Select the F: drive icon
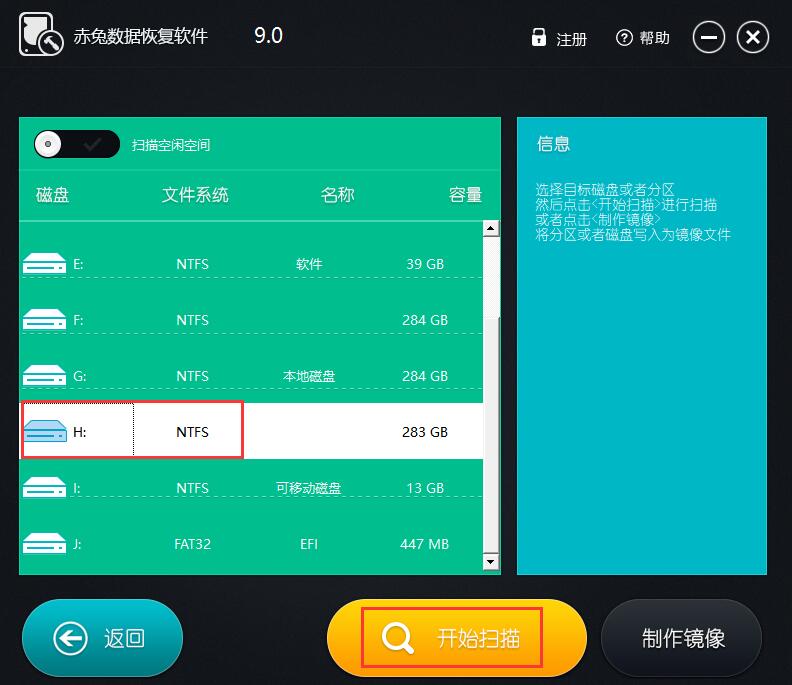Viewport: 792px width, 685px height. 44,319
